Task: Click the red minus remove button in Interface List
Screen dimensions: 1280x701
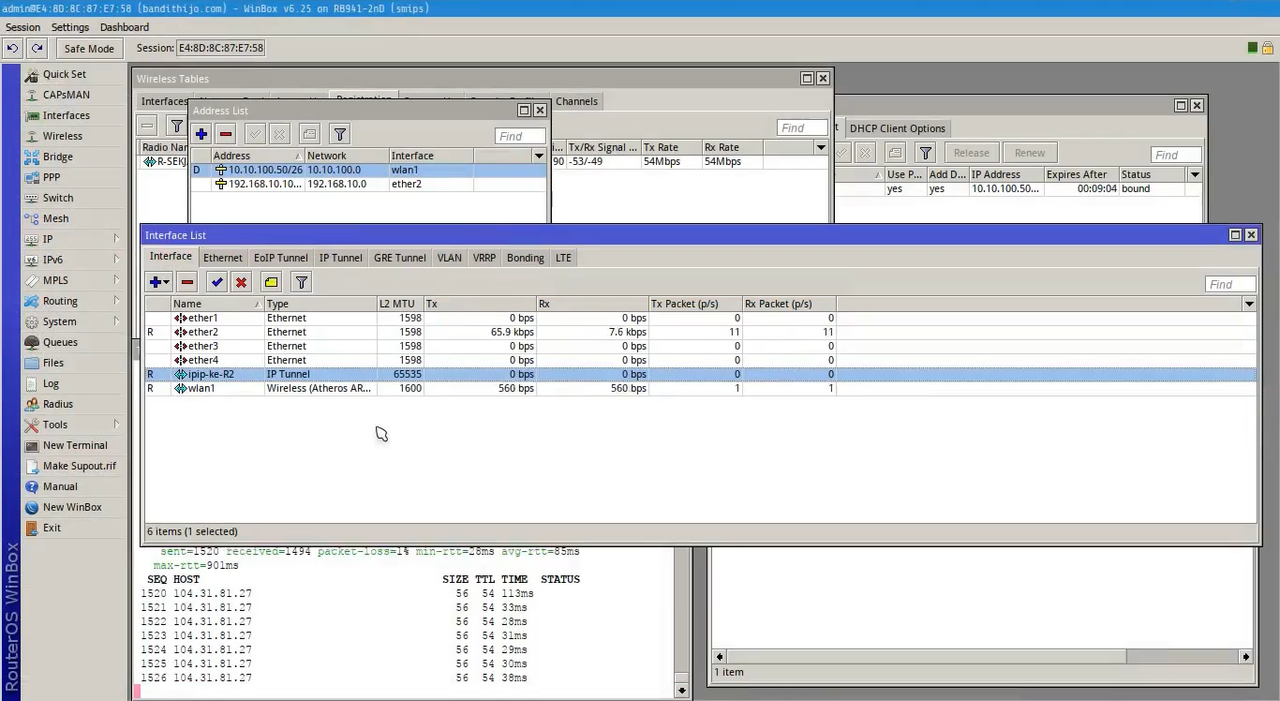Action: 187,282
